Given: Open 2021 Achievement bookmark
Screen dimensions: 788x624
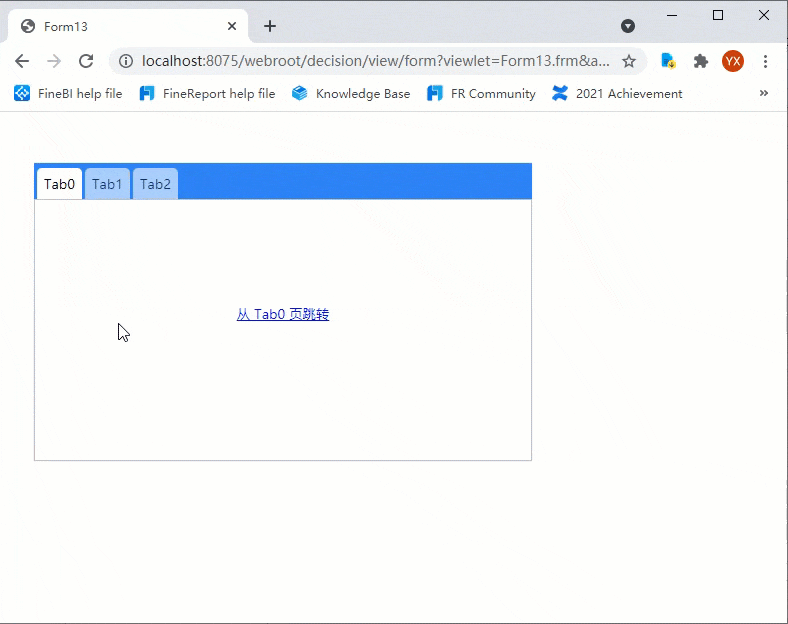Looking at the screenshot, I should coord(617,93).
